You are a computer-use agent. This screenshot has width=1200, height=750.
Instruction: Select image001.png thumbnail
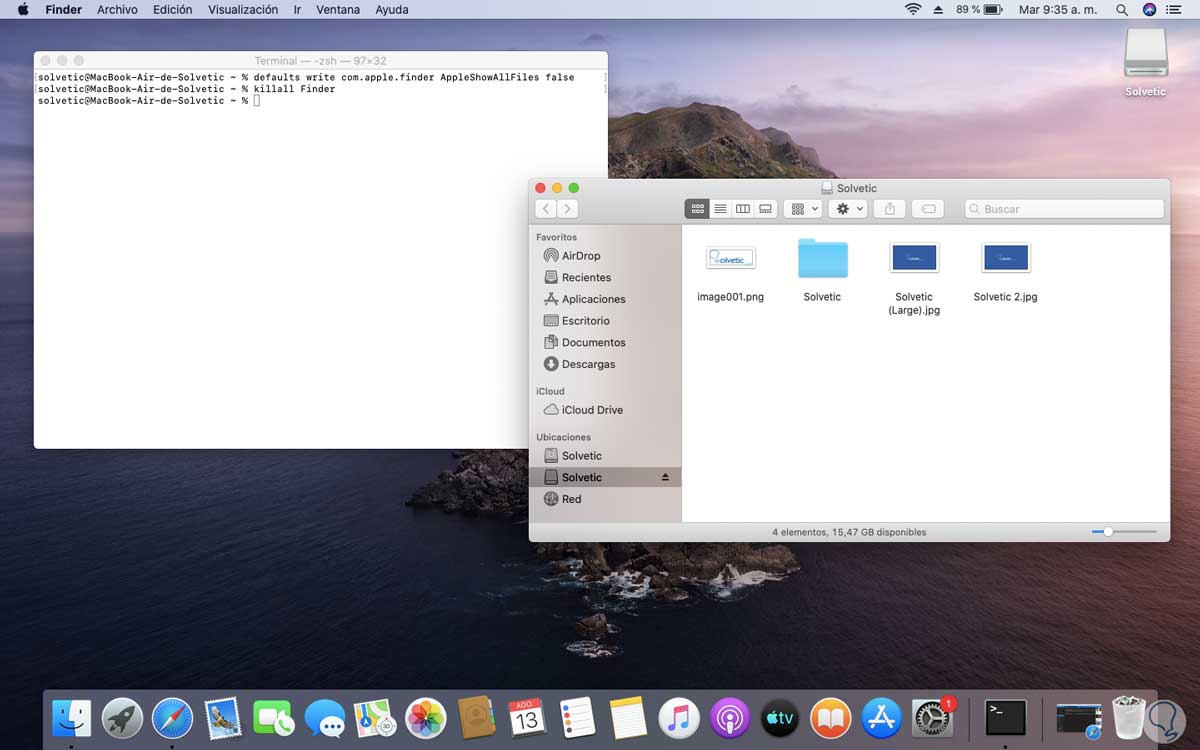[x=730, y=258]
